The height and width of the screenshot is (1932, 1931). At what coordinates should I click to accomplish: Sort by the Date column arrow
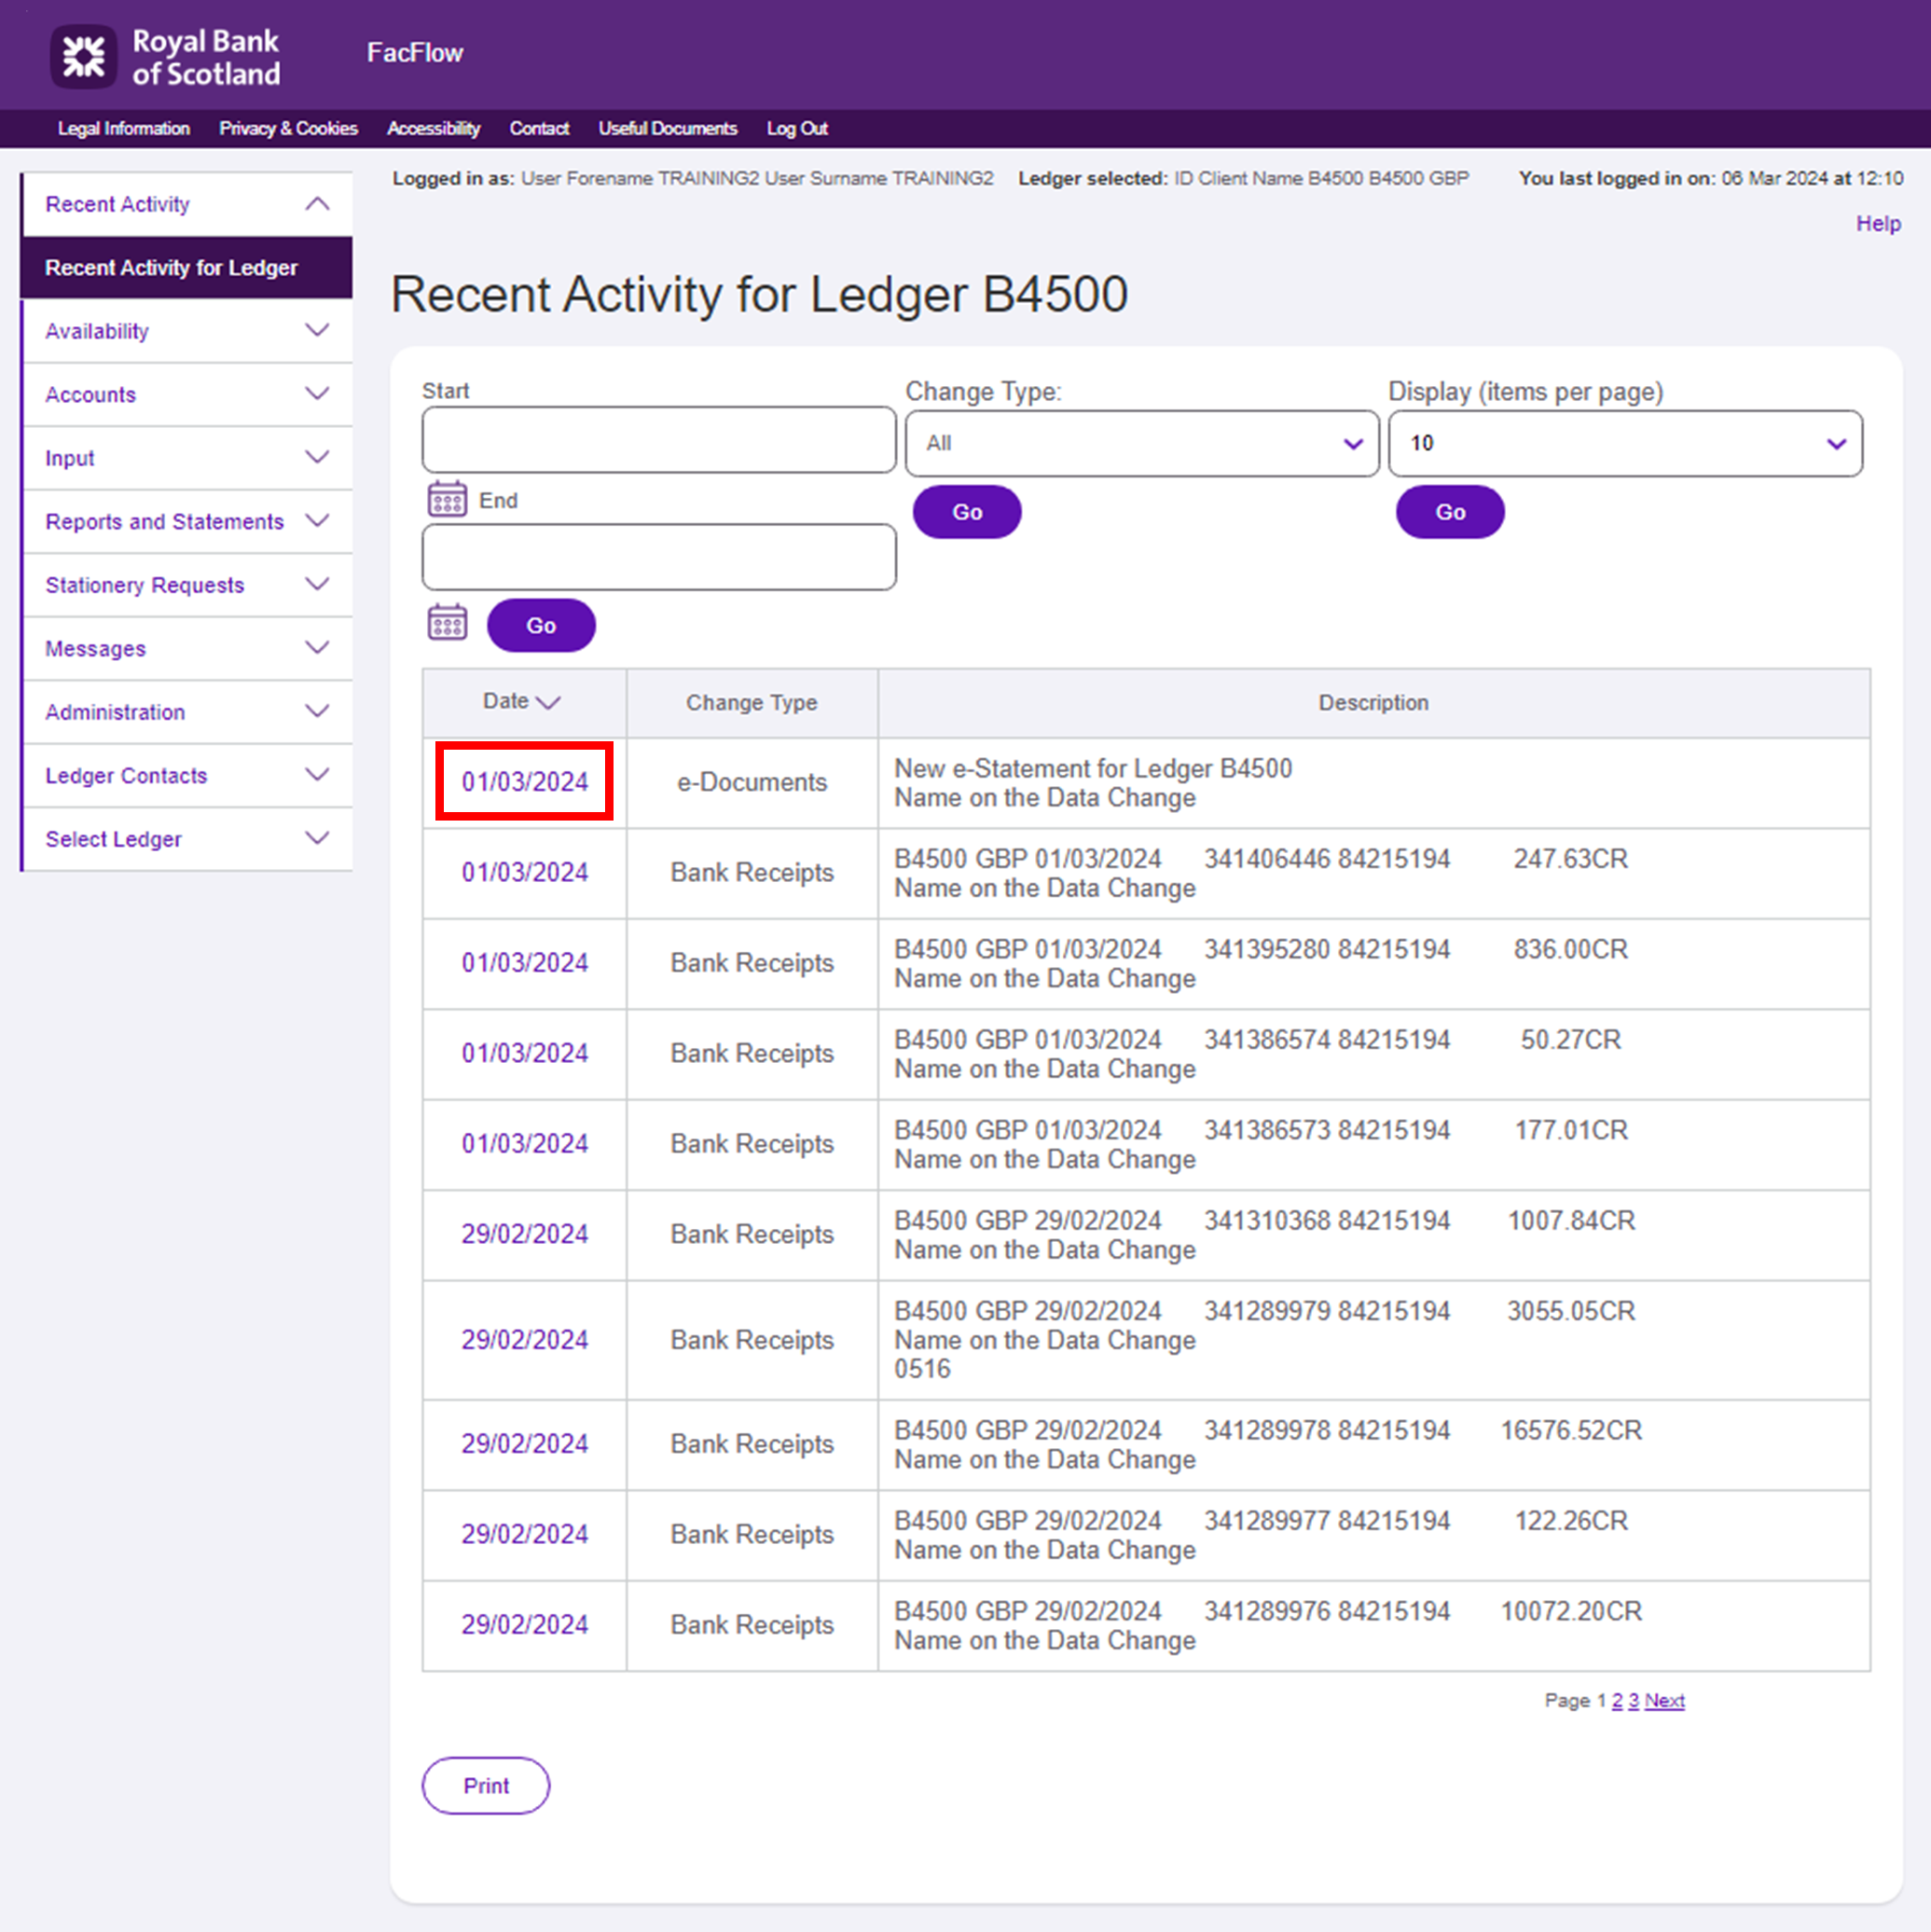(x=548, y=703)
